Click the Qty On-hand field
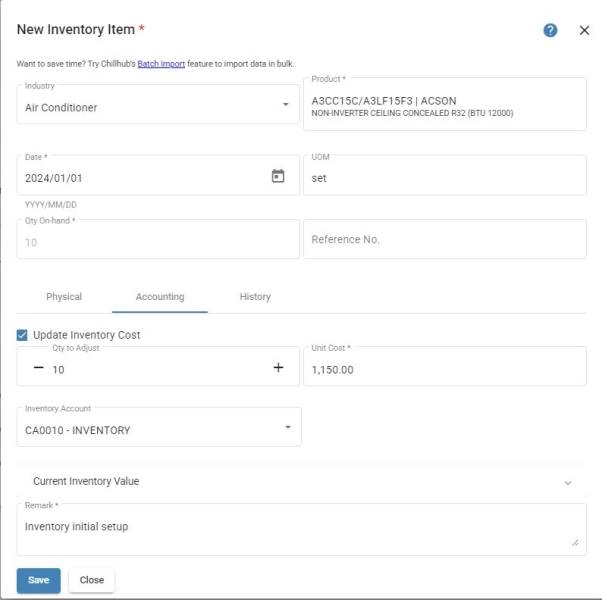602x600 pixels. tap(158, 239)
